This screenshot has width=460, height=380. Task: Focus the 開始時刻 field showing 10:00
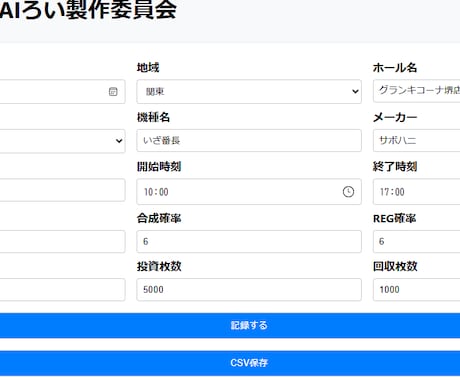tap(249, 192)
